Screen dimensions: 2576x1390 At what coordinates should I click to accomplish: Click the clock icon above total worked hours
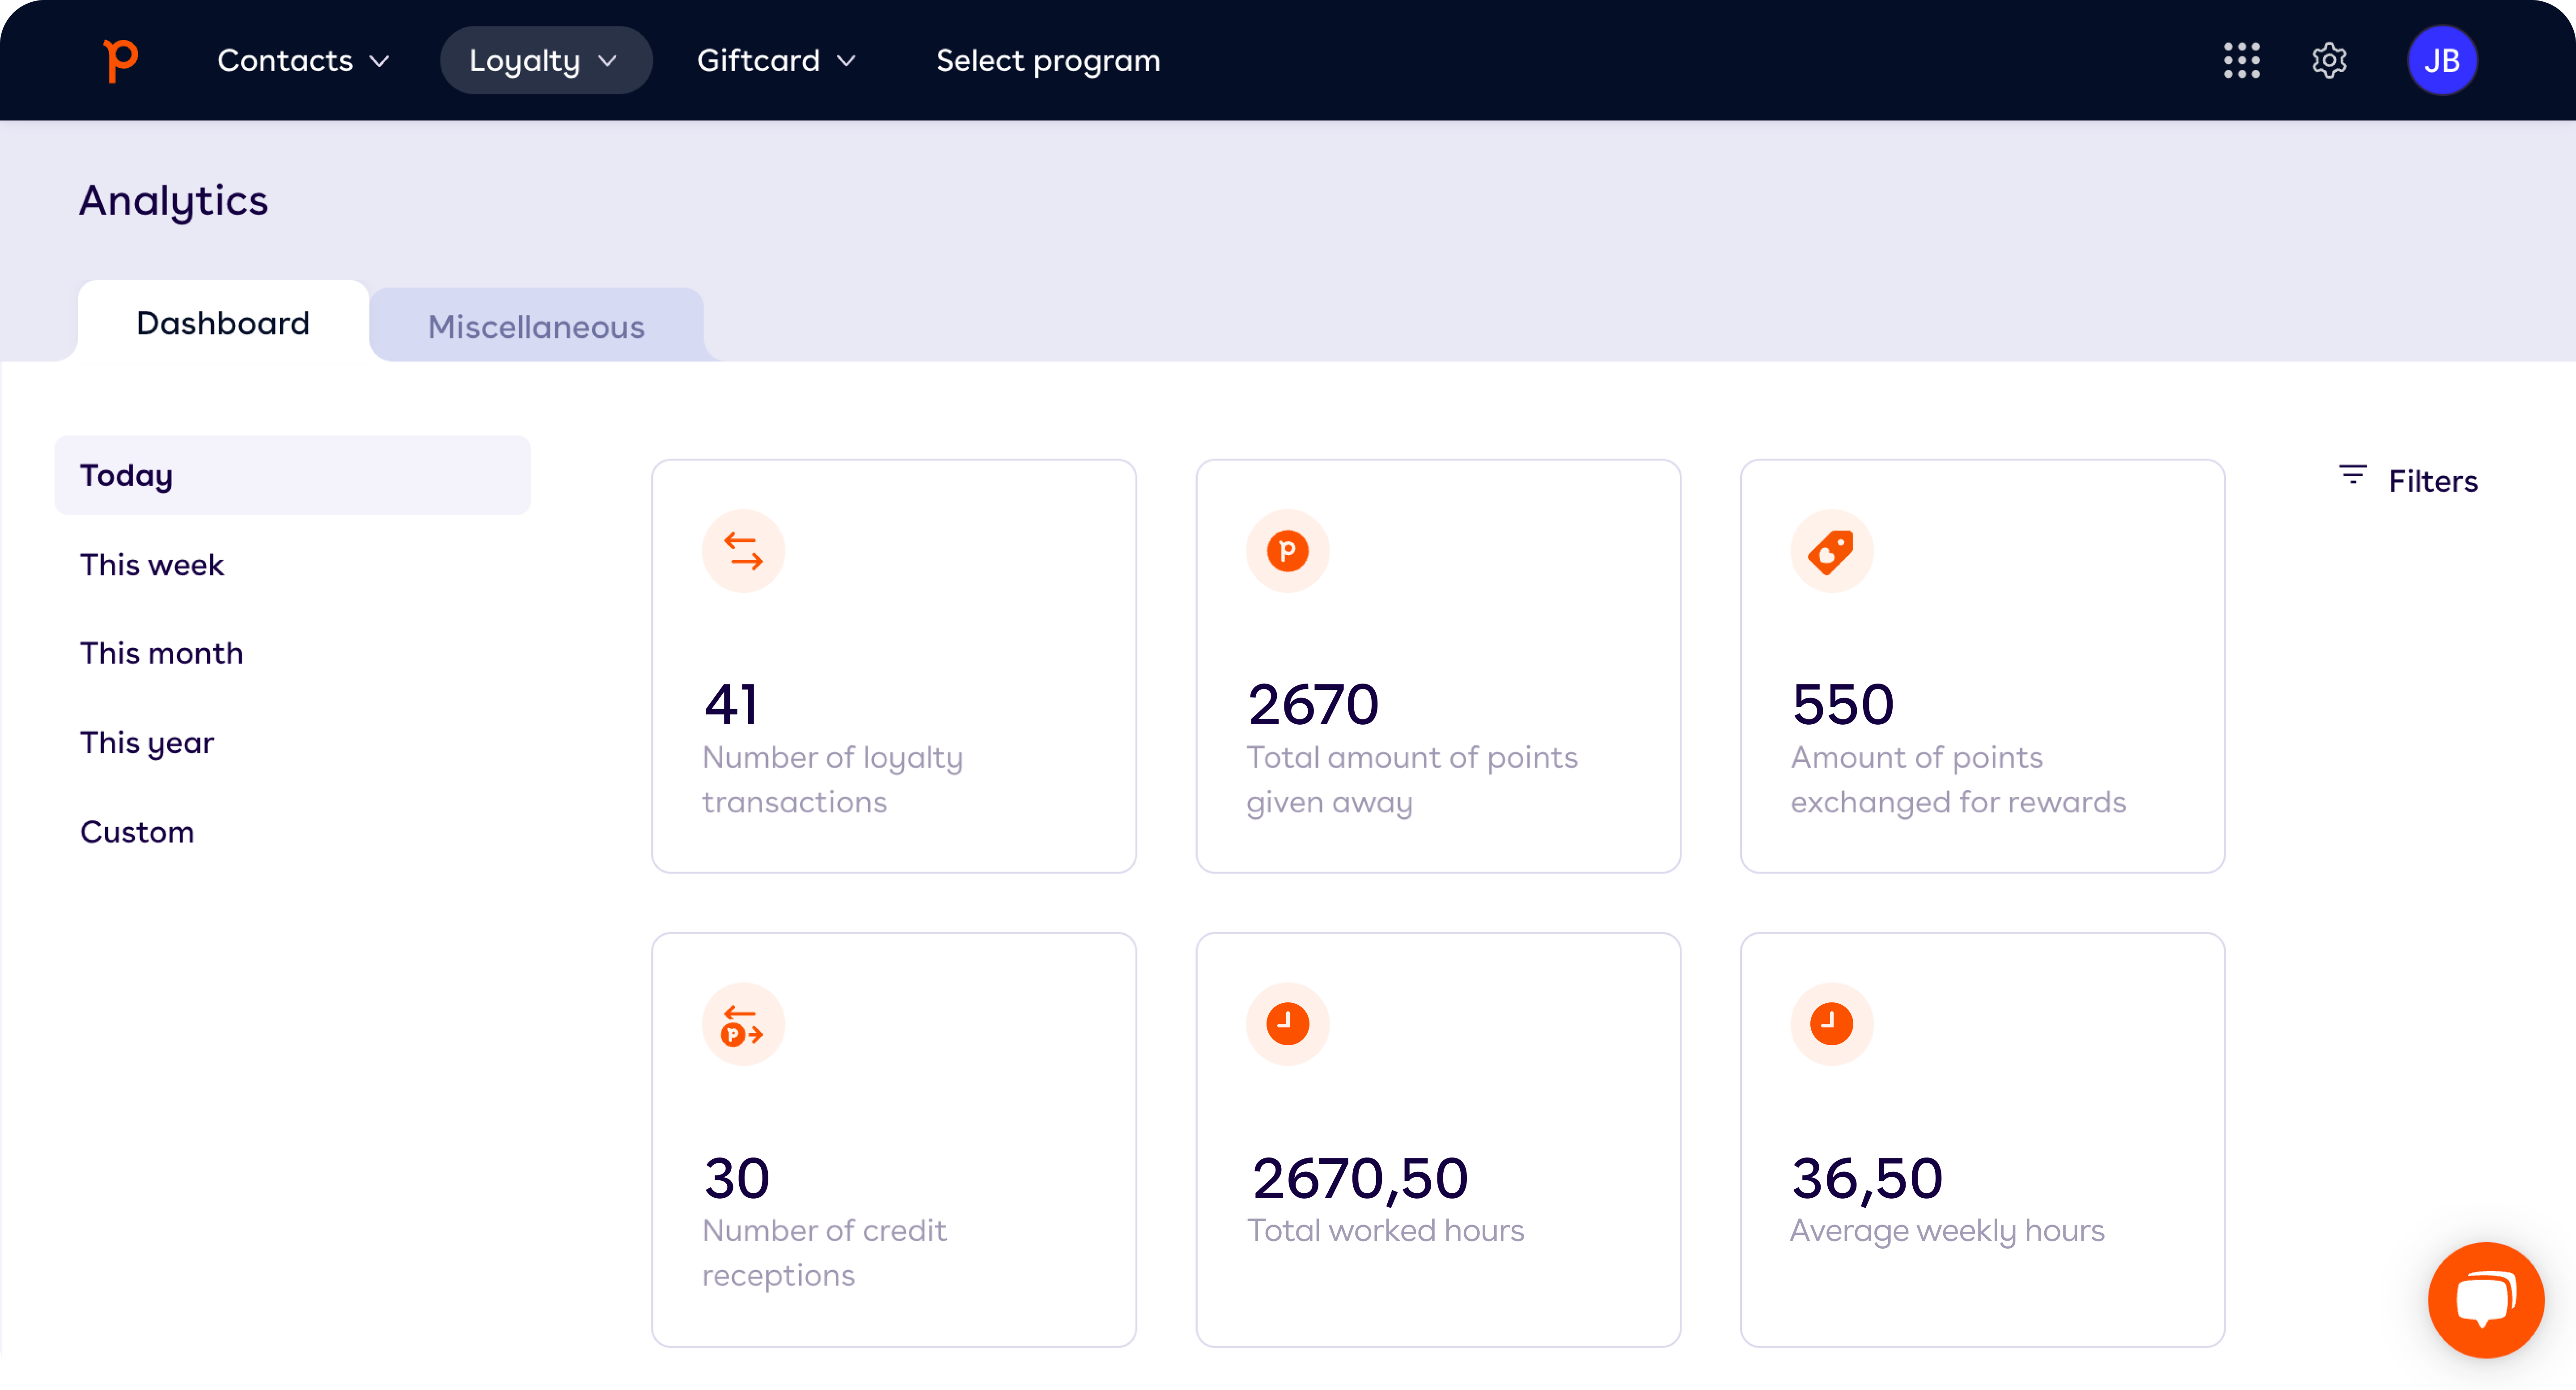click(1288, 1023)
